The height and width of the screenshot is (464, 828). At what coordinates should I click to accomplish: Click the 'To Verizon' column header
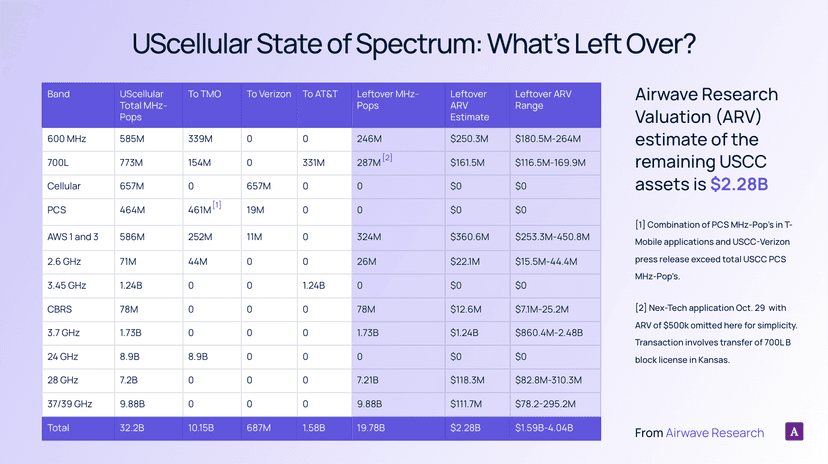click(269, 94)
